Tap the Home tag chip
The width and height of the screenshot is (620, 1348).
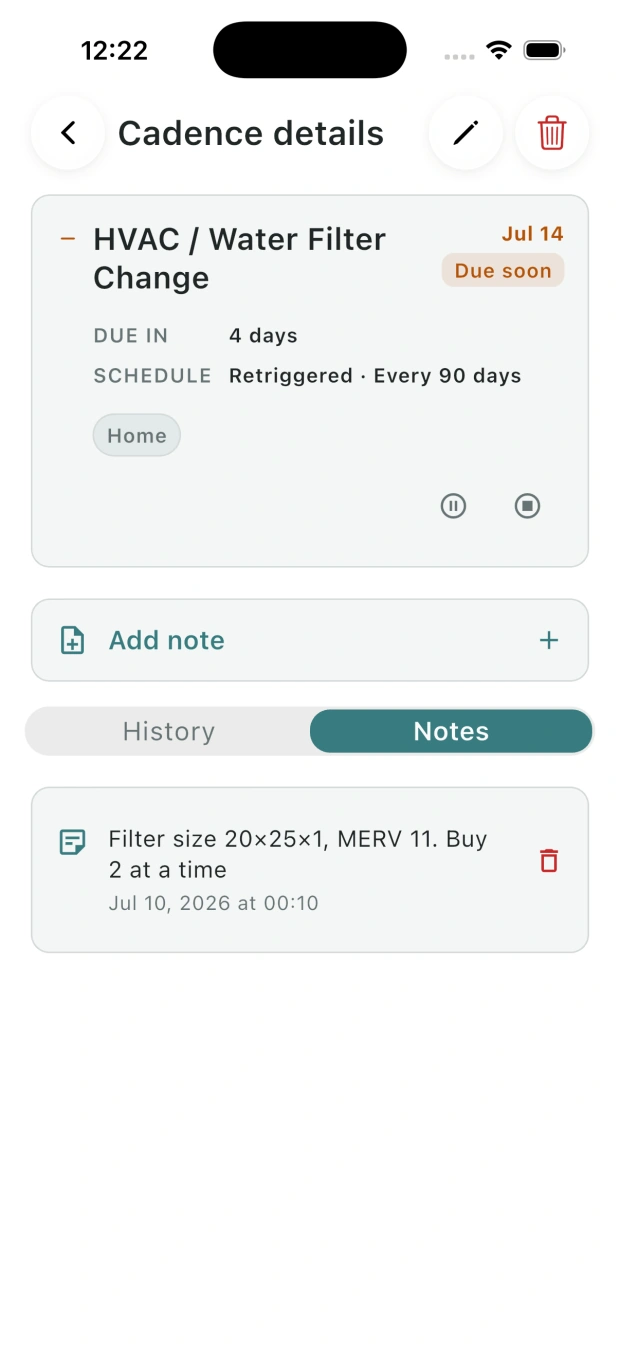(137, 435)
